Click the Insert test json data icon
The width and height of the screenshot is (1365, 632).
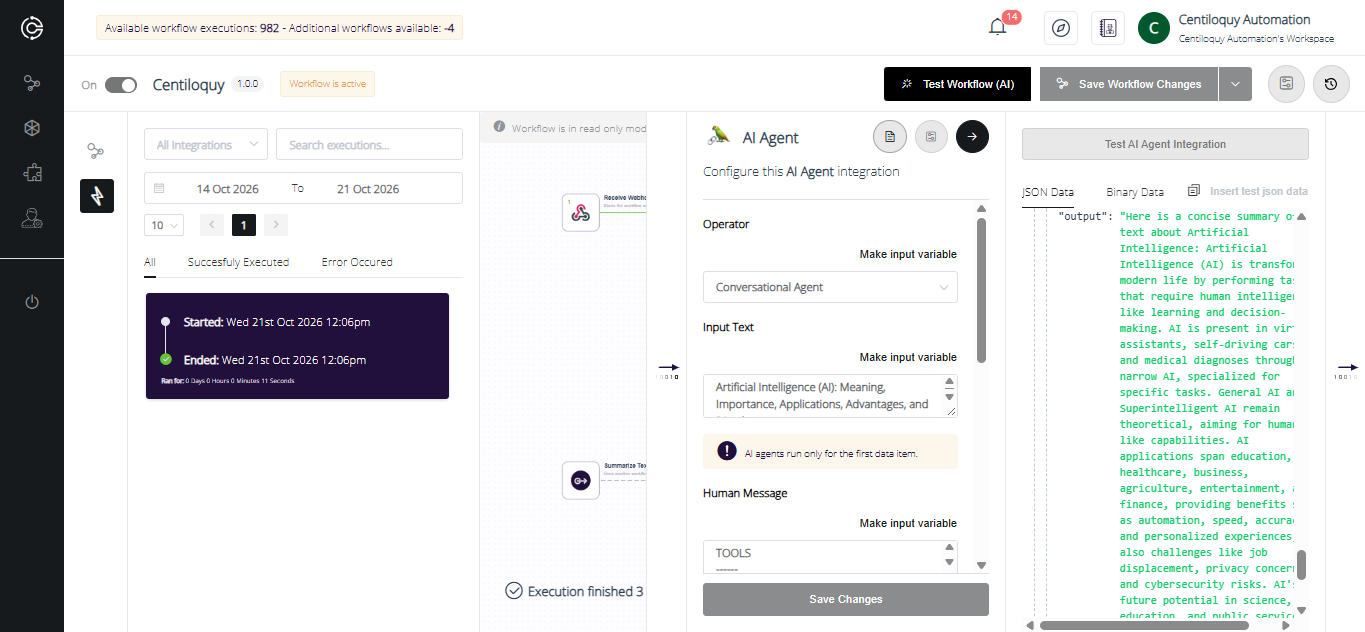[x=1193, y=191]
